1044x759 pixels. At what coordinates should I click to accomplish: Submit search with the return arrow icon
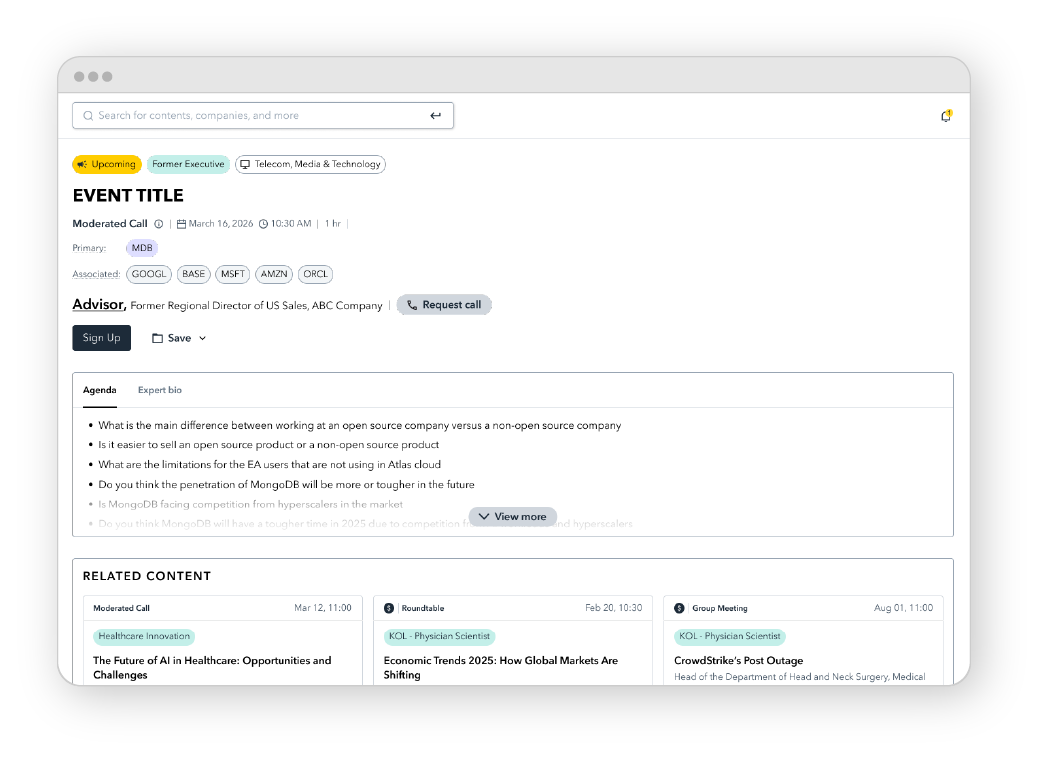pyautogui.click(x=435, y=116)
